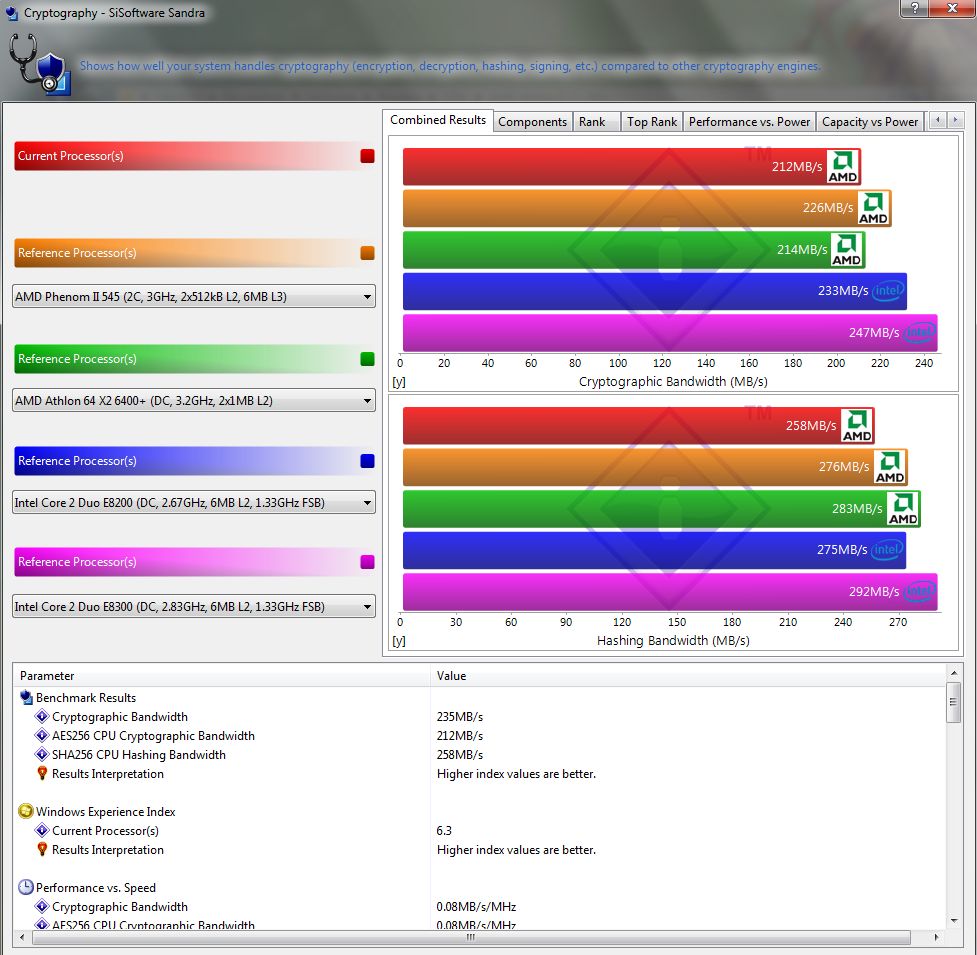Viewport: 977px width, 955px height.
Task: Click the Intel logo on the 233MB/s bar
Action: click(x=888, y=291)
